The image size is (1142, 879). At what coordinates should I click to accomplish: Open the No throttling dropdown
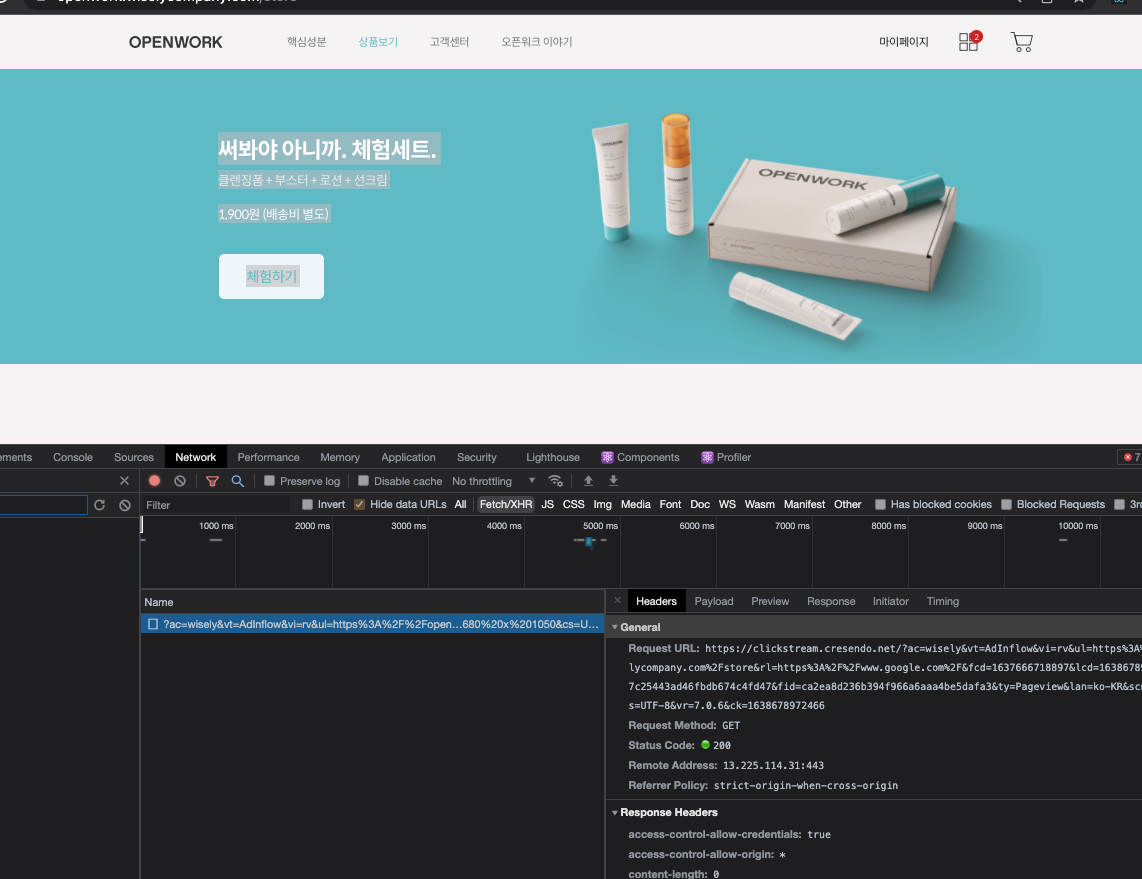pos(493,481)
